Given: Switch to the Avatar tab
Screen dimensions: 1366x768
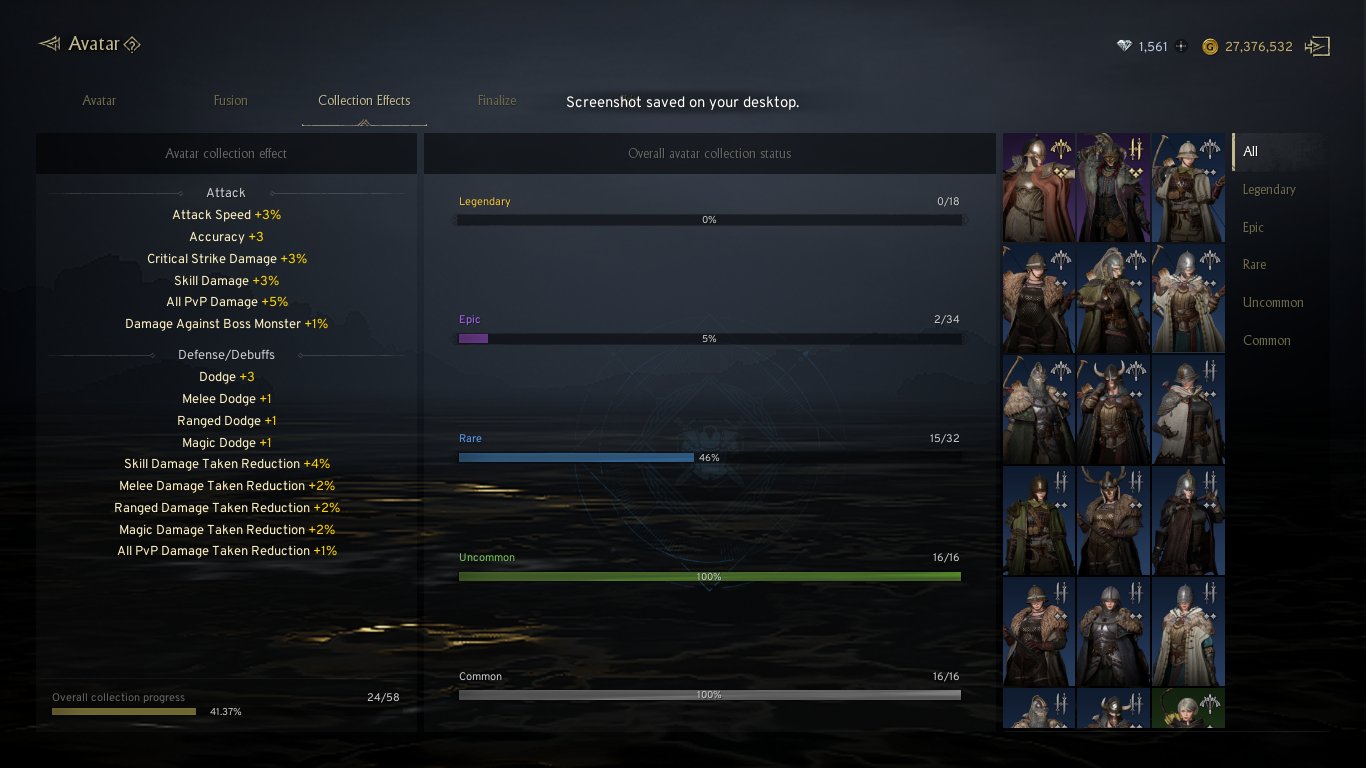Looking at the screenshot, I should [x=99, y=100].
